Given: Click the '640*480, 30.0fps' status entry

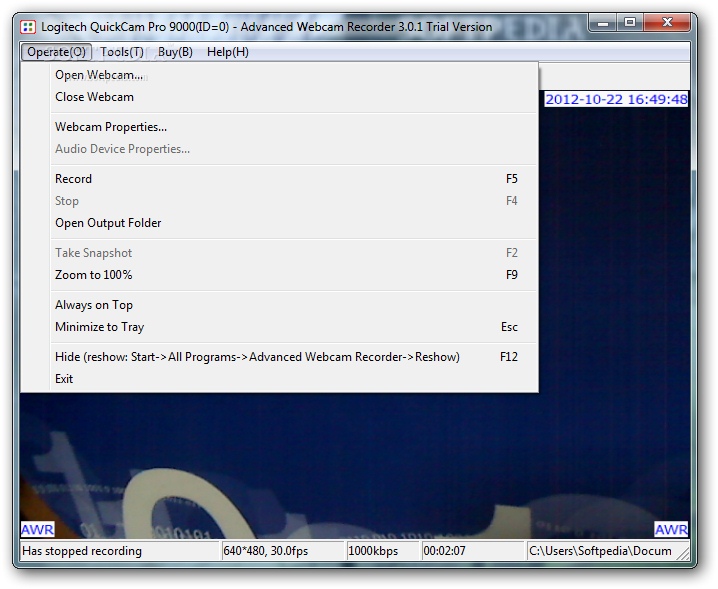Looking at the screenshot, I should [x=266, y=551].
